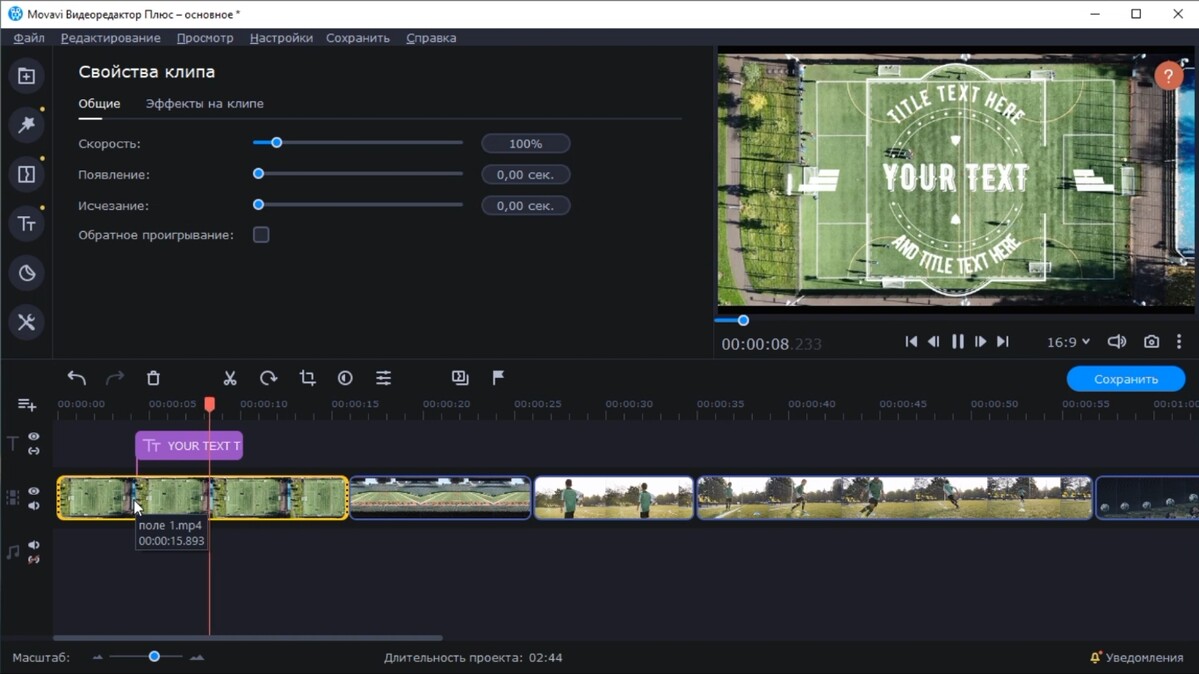This screenshot has width=1199, height=674.
Task: Hide the title track with eye icon
Action: pyautogui.click(x=34, y=437)
